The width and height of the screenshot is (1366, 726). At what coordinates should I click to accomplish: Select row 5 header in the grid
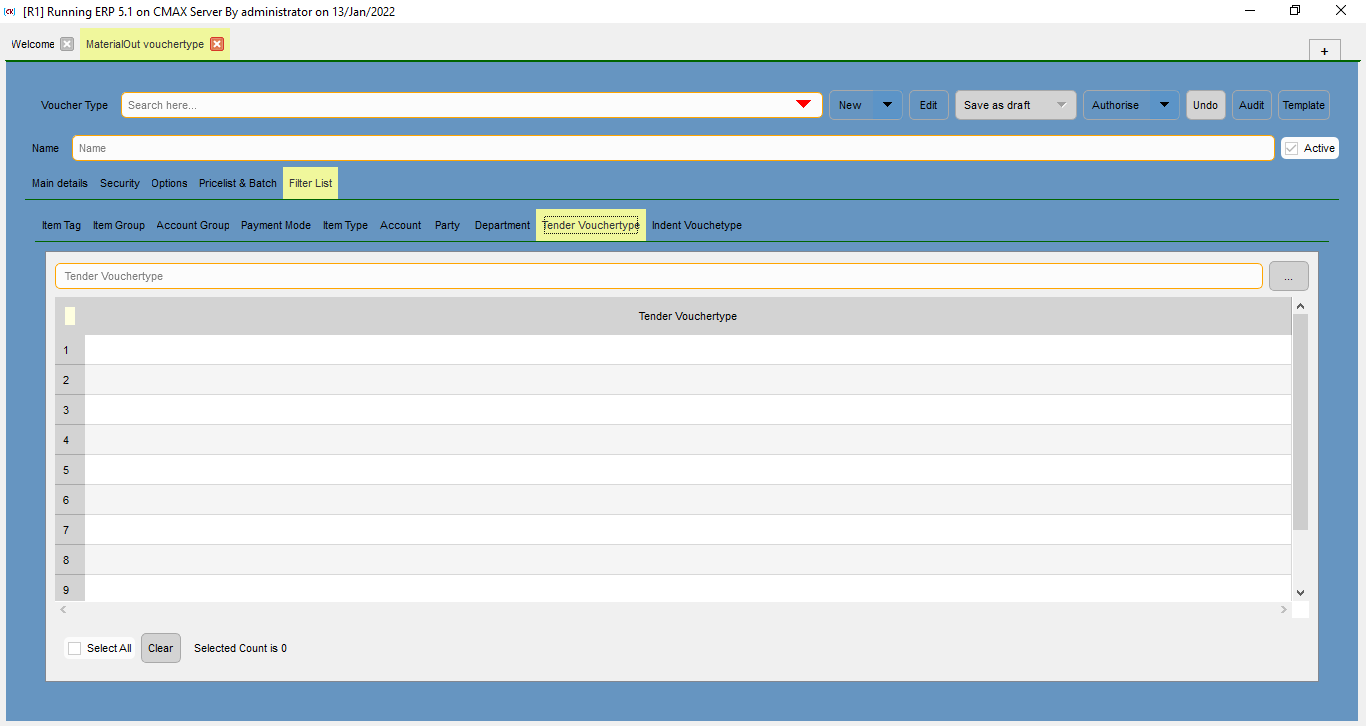[x=69, y=470]
